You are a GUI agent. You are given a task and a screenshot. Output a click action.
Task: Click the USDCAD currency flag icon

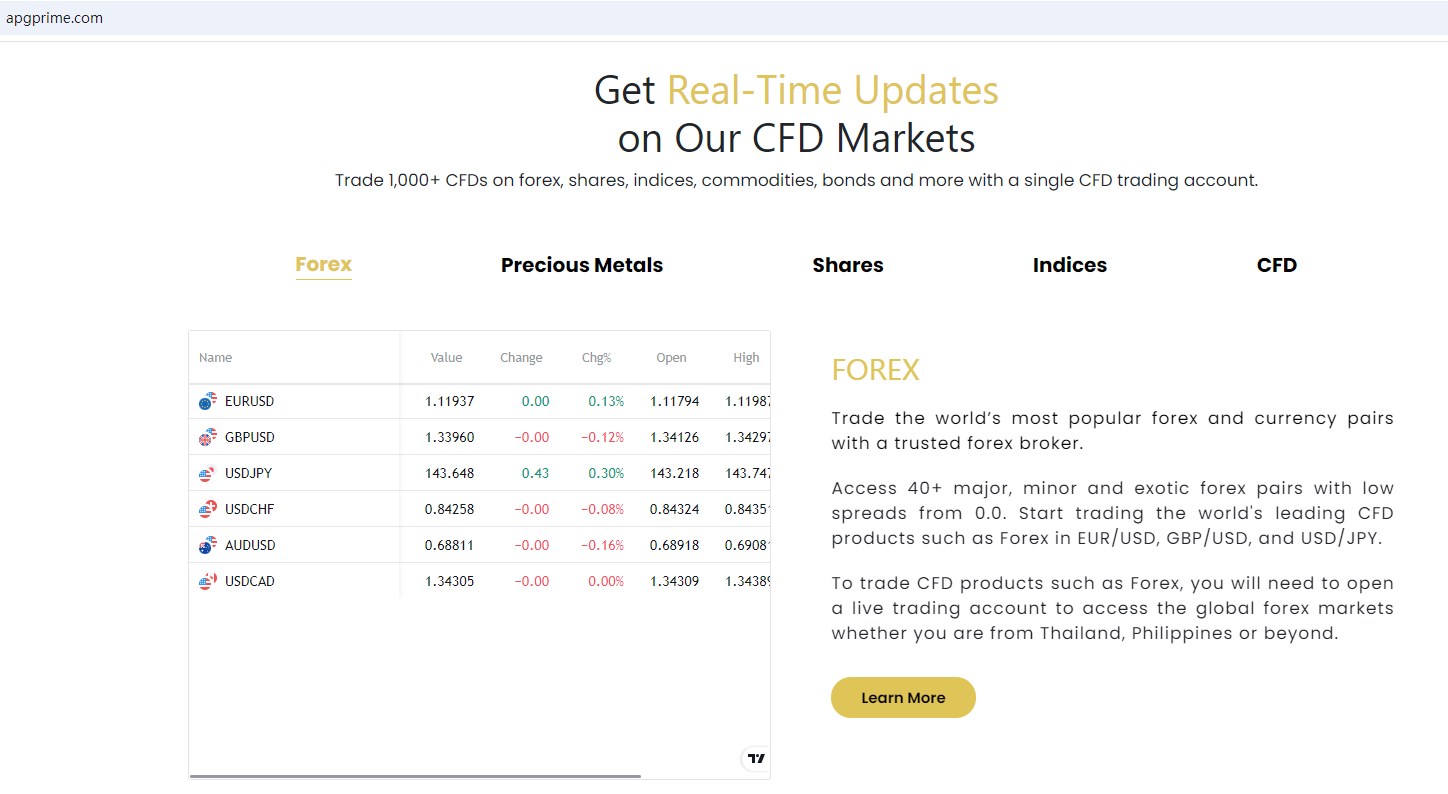[207, 581]
